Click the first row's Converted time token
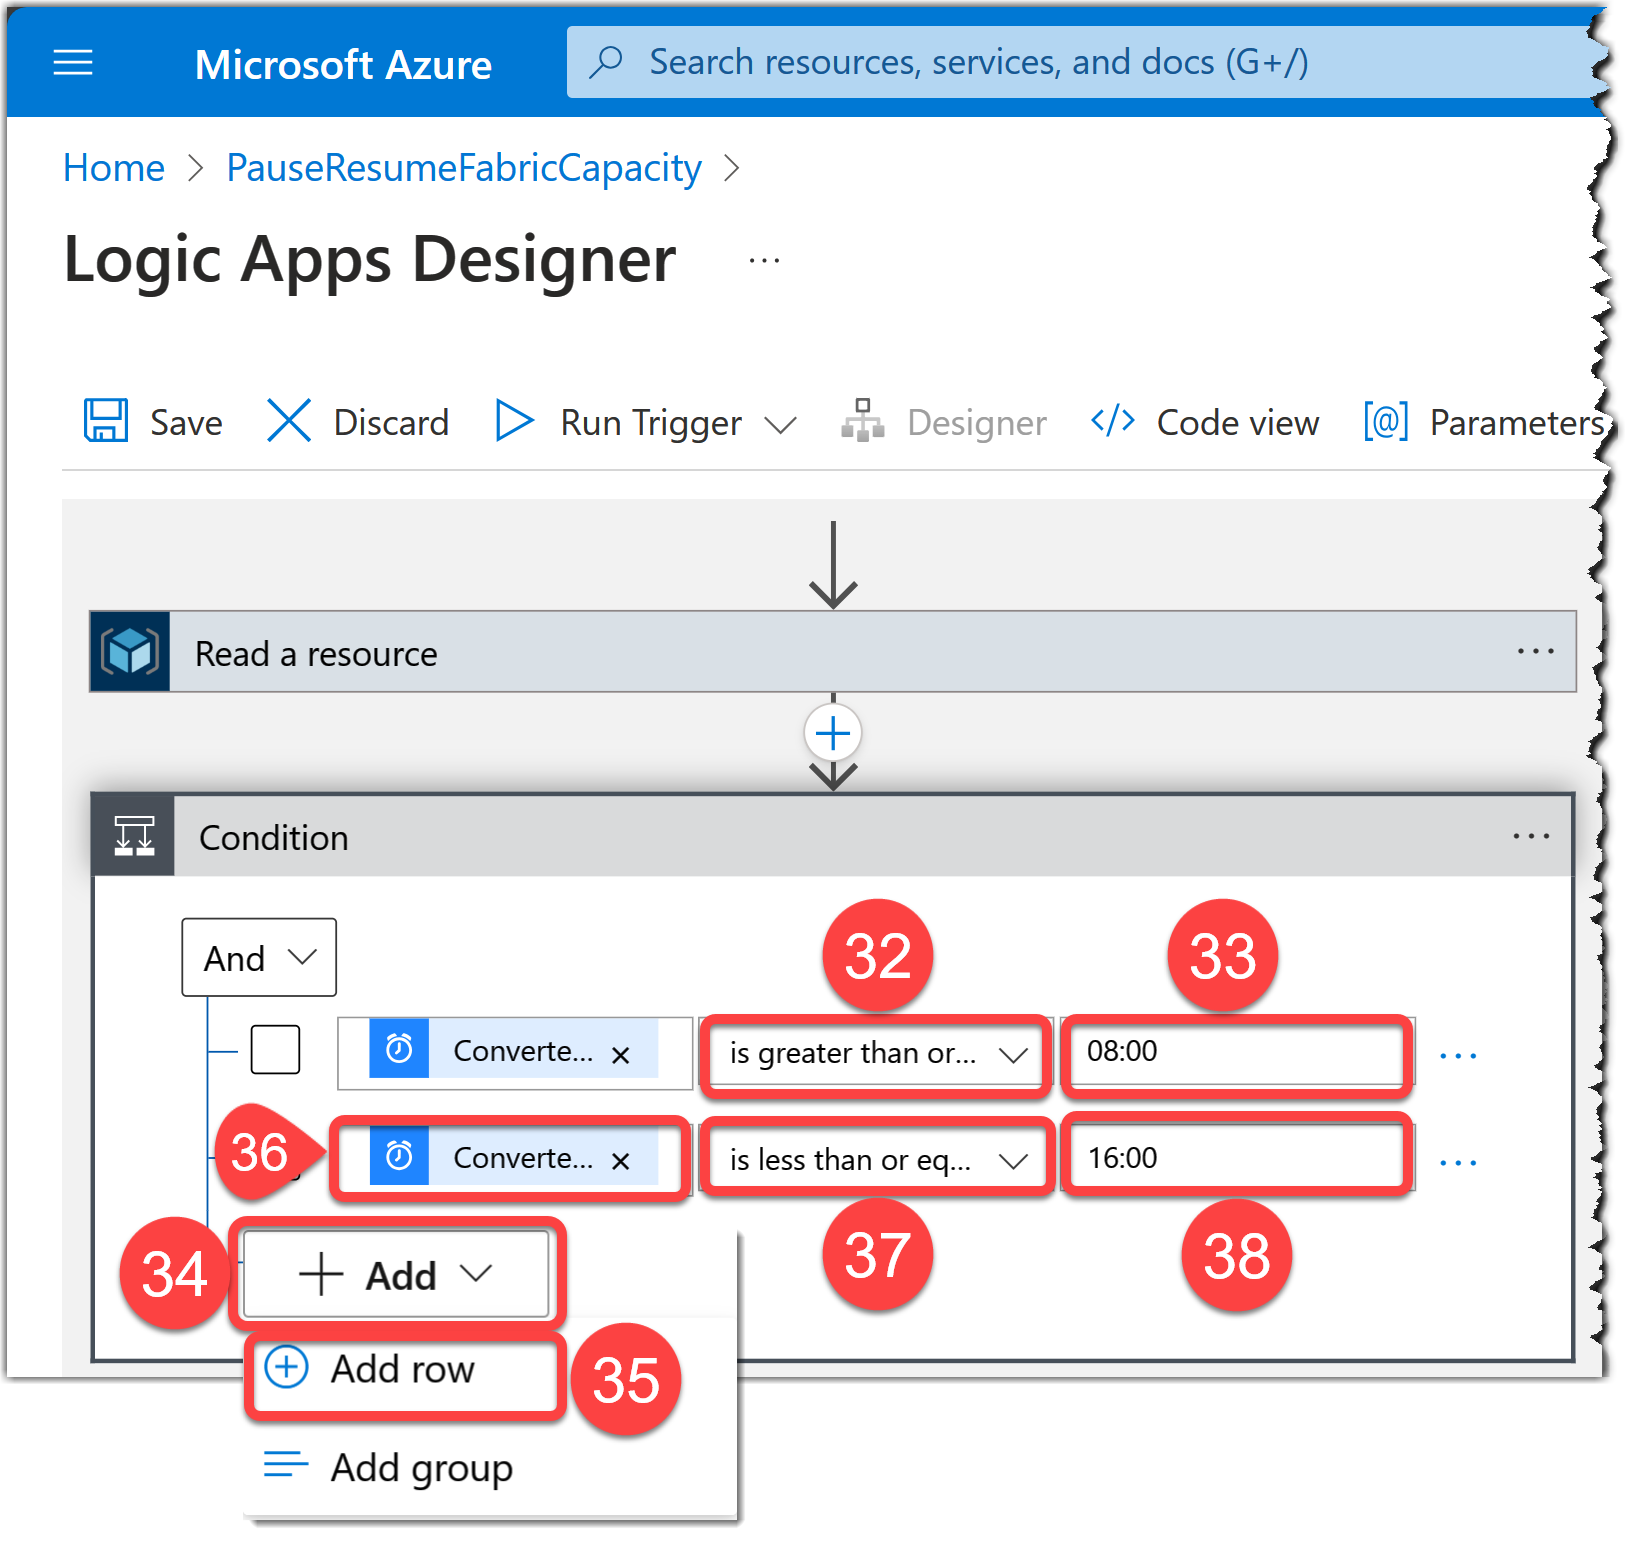This screenshot has width=1626, height=1543. coord(513,1050)
